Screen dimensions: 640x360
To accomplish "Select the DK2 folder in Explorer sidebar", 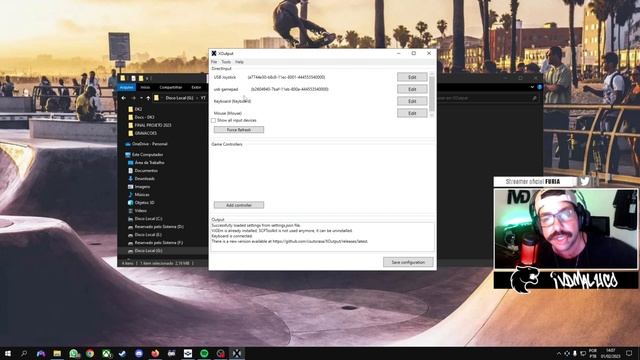I will click(x=138, y=109).
